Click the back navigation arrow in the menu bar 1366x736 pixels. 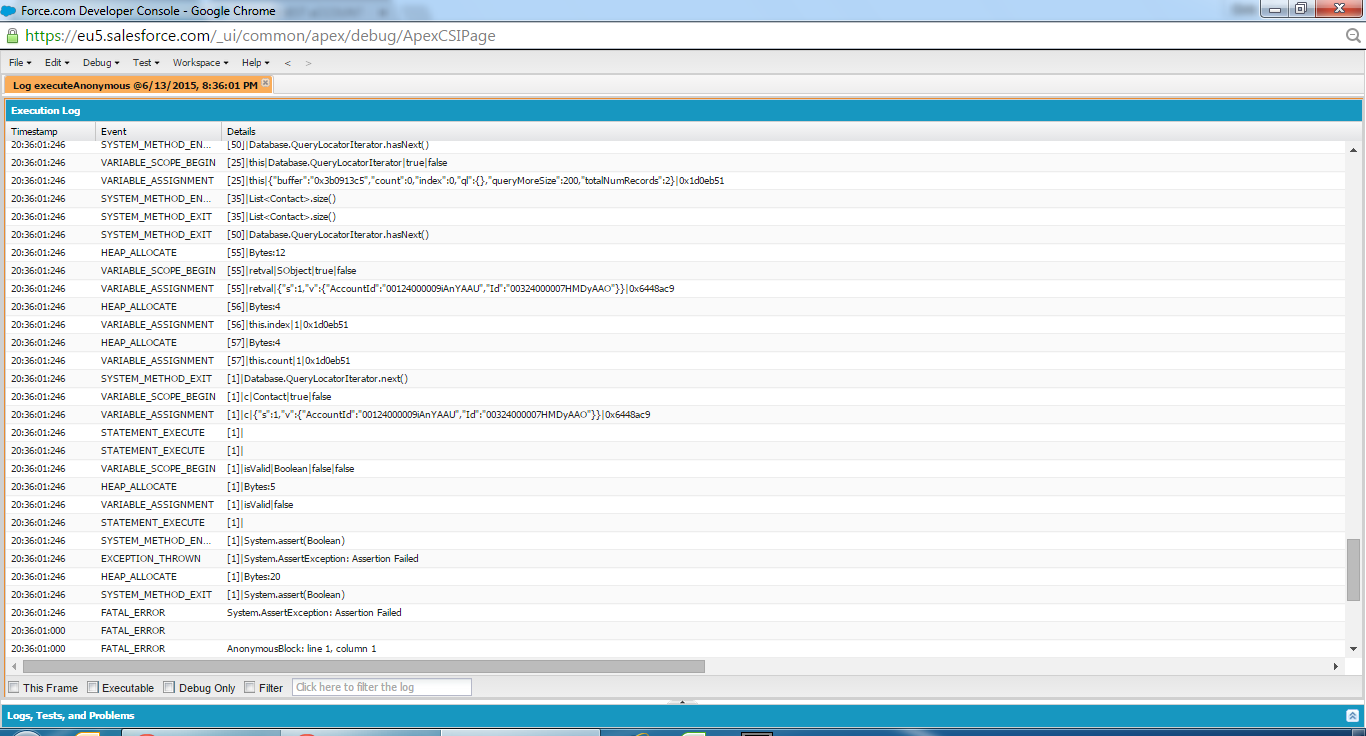point(288,63)
